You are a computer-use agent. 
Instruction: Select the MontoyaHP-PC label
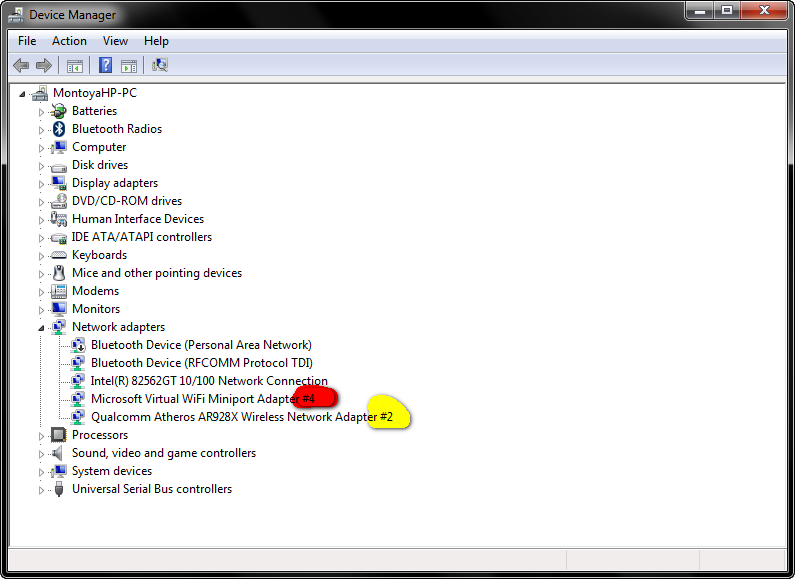(95, 93)
